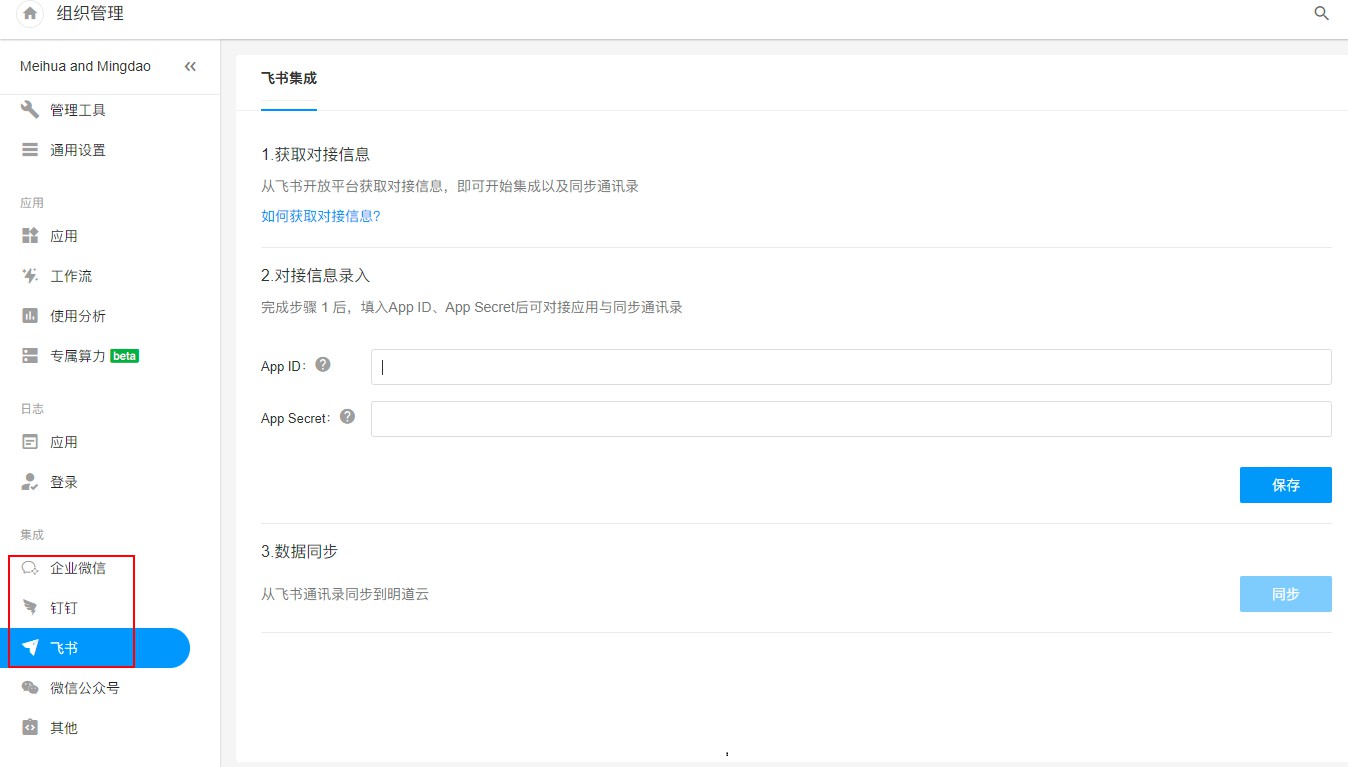Focus the App Secret input field
This screenshot has width=1348, height=767.
850,419
